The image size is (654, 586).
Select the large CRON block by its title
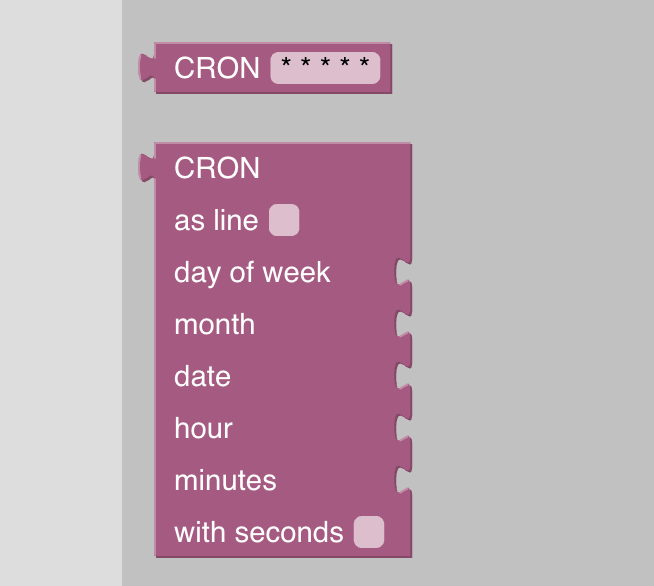pyautogui.click(x=216, y=168)
